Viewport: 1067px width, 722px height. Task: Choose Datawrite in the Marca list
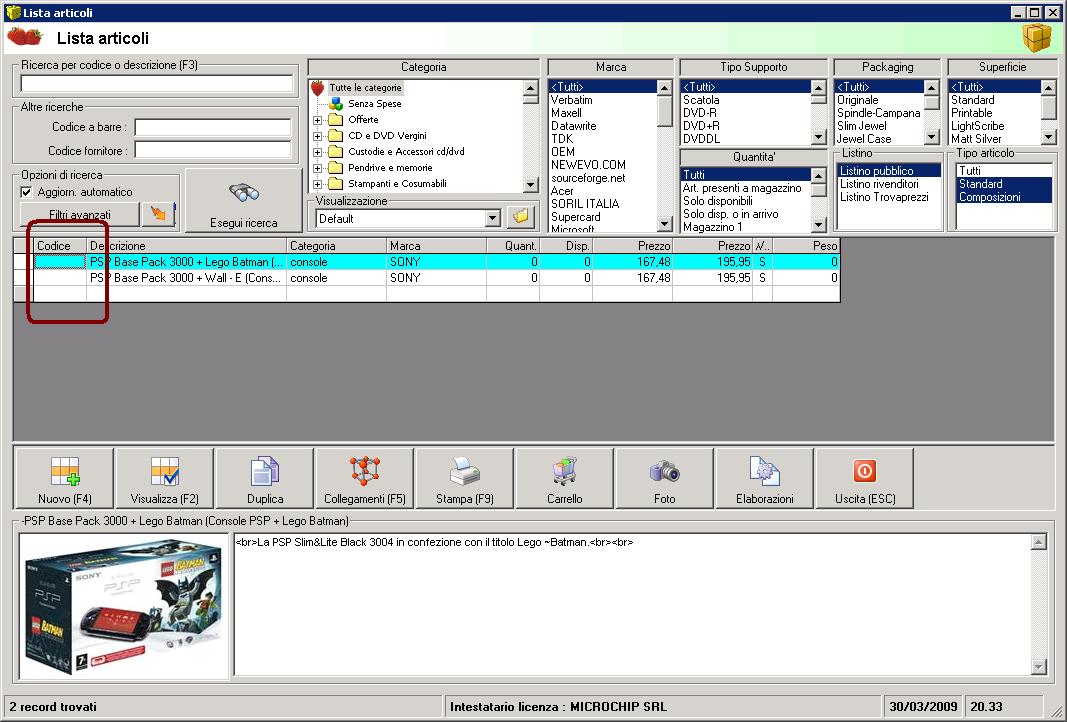574,126
